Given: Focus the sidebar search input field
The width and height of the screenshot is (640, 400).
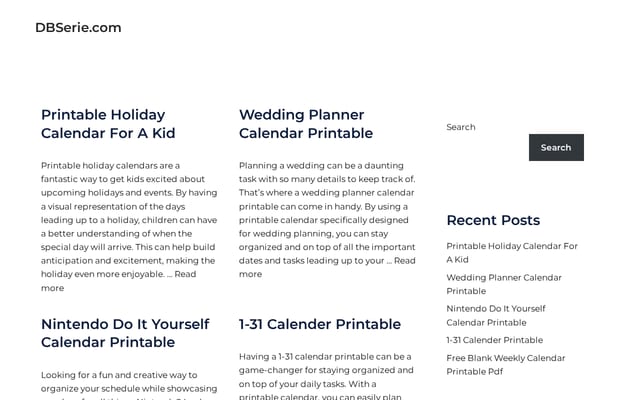Looking at the screenshot, I should pyautogui.click(x=486, y=147).
